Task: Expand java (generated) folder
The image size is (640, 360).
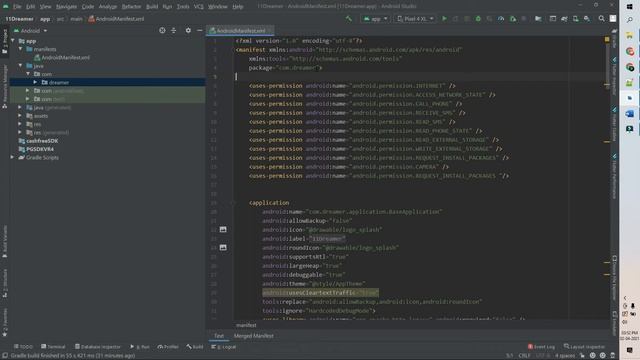Action: (x=20, y=107)
